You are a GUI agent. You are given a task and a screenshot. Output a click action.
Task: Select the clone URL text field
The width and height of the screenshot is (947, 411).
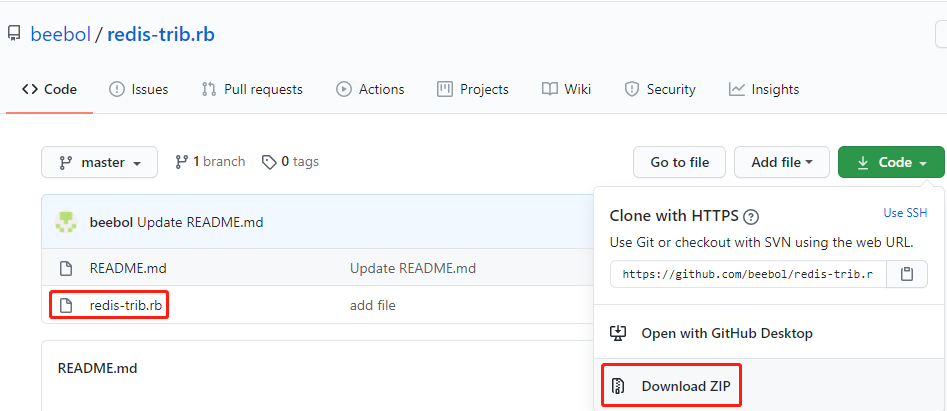748,274
